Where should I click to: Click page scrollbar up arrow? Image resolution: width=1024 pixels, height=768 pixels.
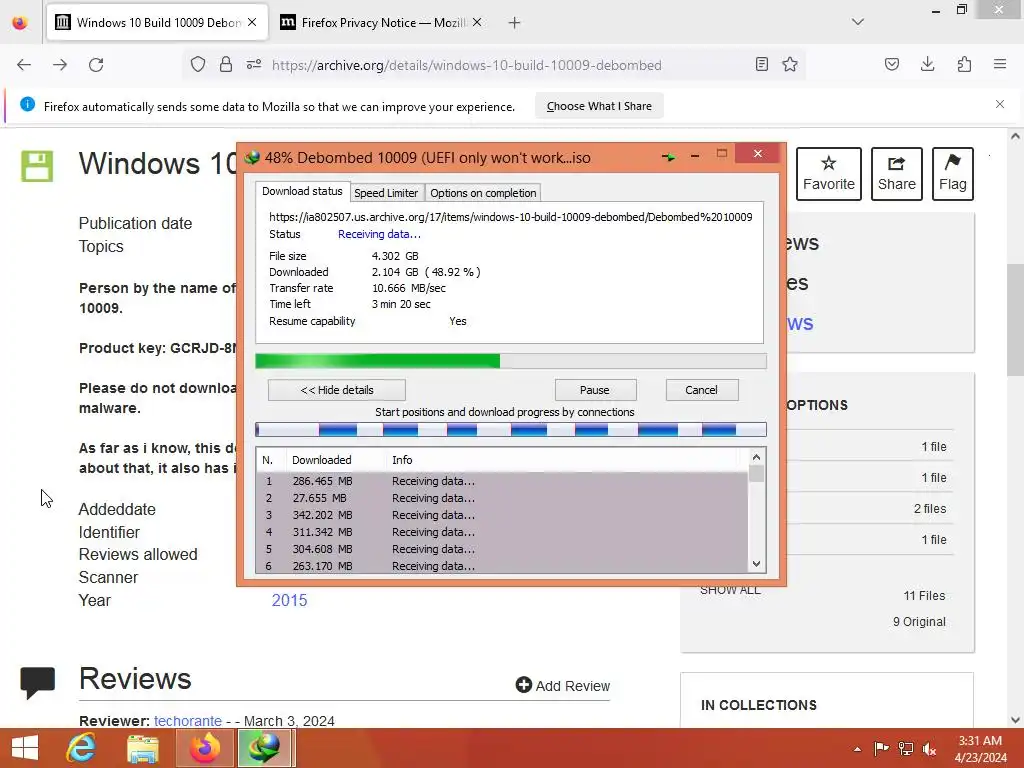coord(1015,136)
